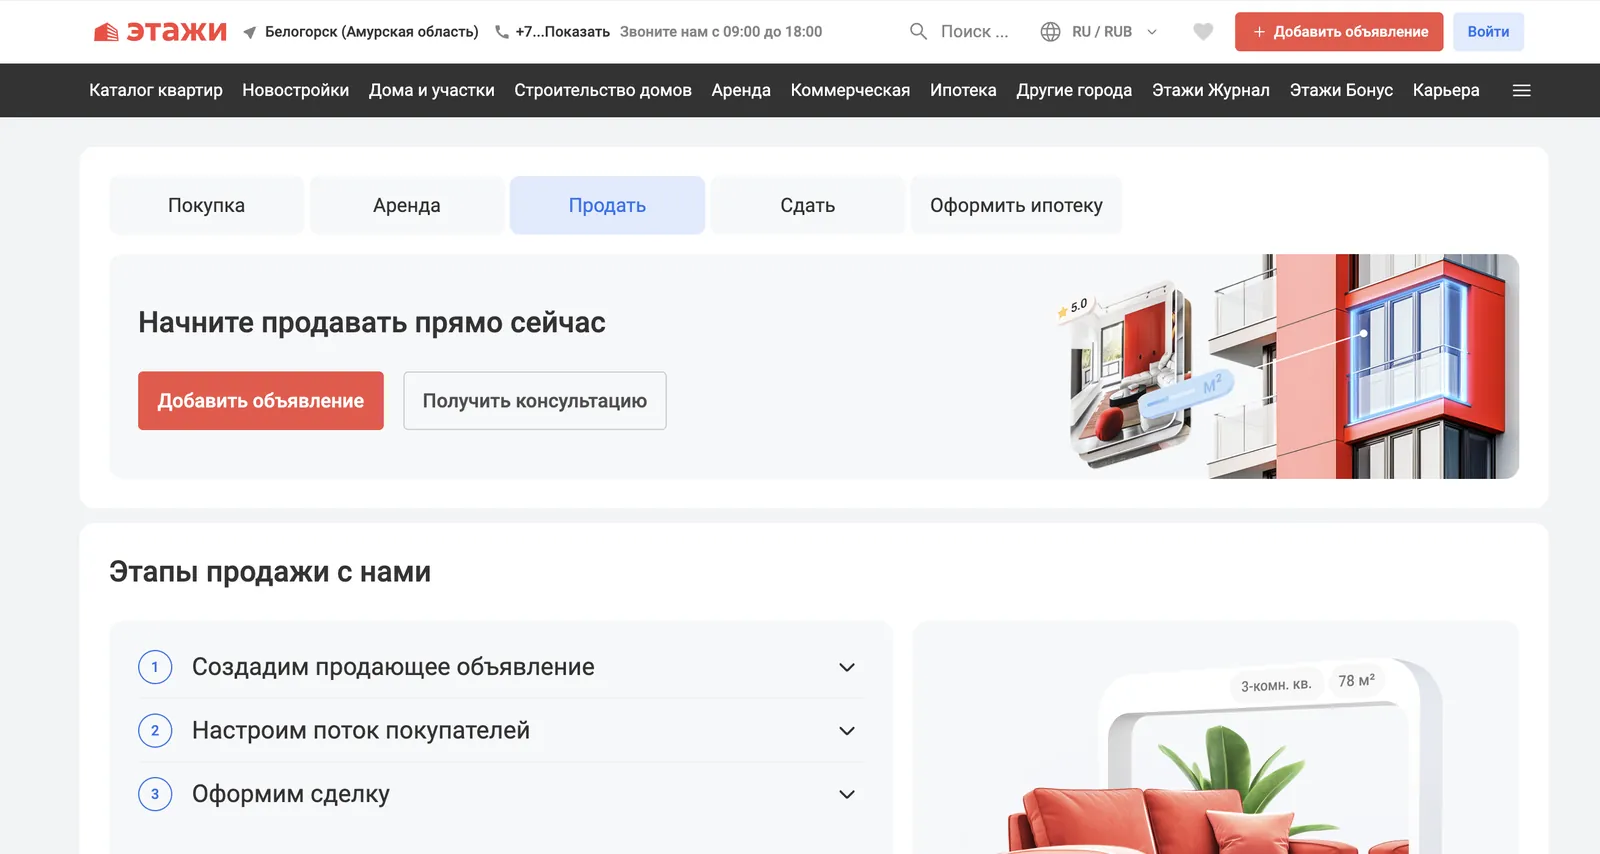1600x854 pixels.
Task: Click Получить консультацию button
Action: pos(535,401)
